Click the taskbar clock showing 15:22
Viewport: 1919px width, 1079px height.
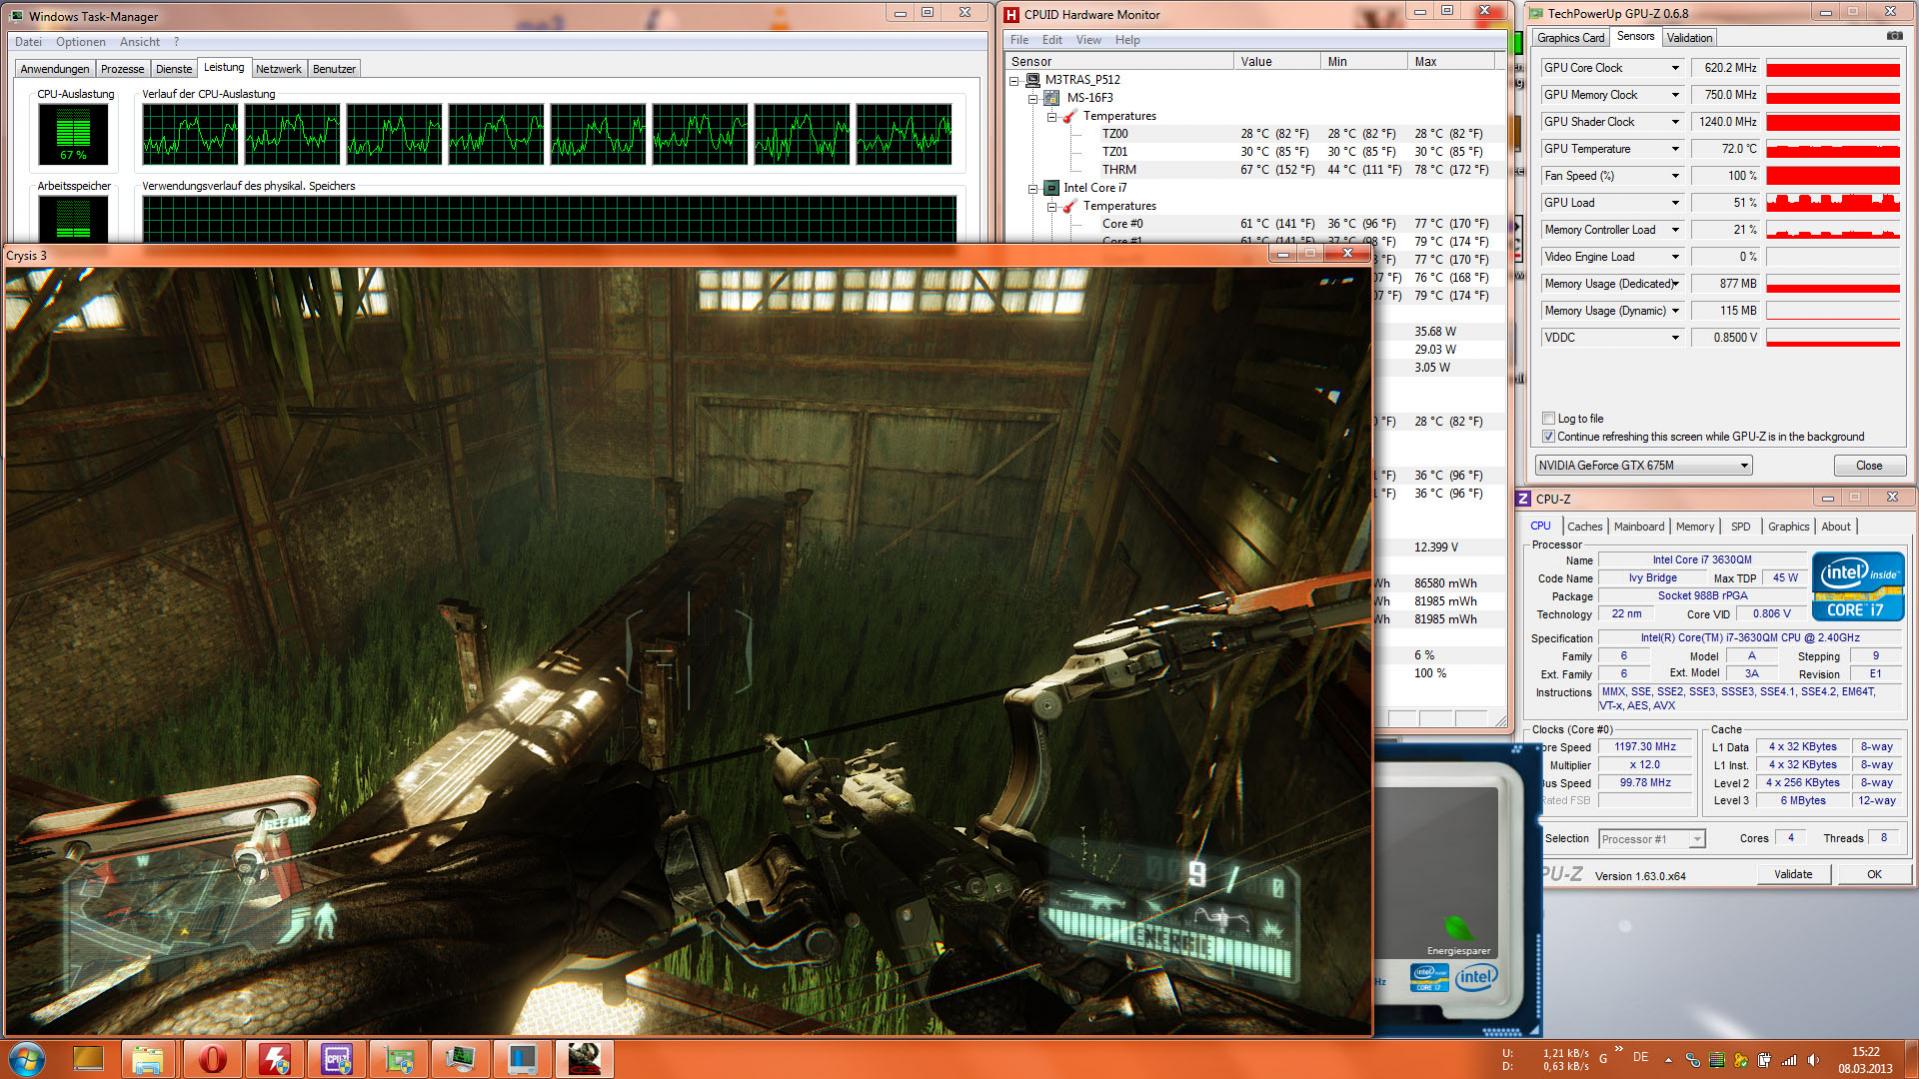point(1865,1060)
